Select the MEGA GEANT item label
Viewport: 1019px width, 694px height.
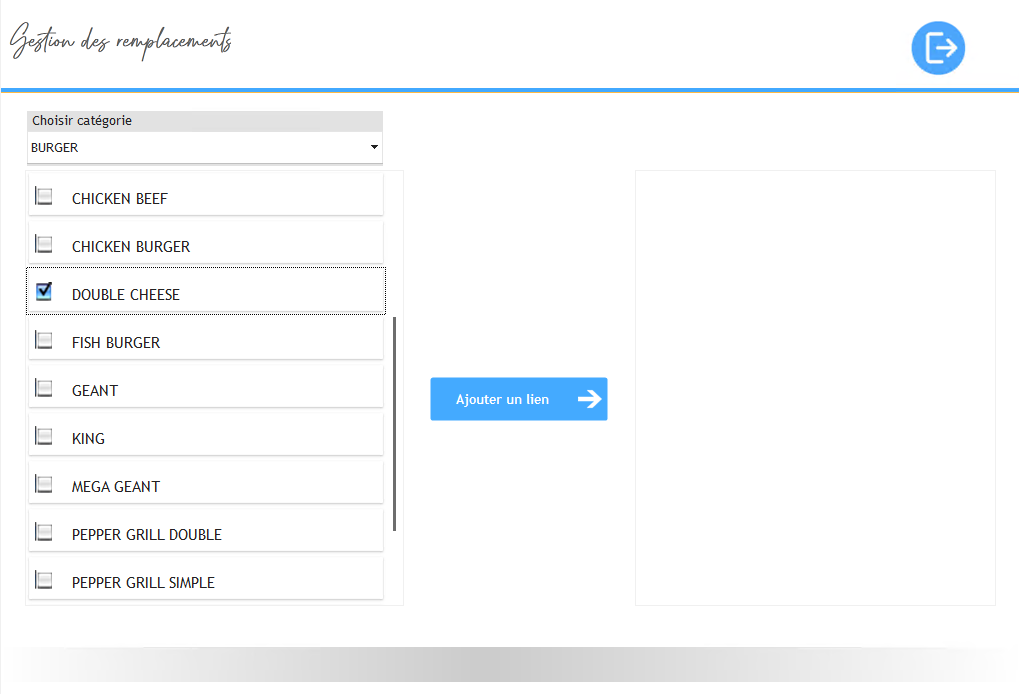click(116, 487)
